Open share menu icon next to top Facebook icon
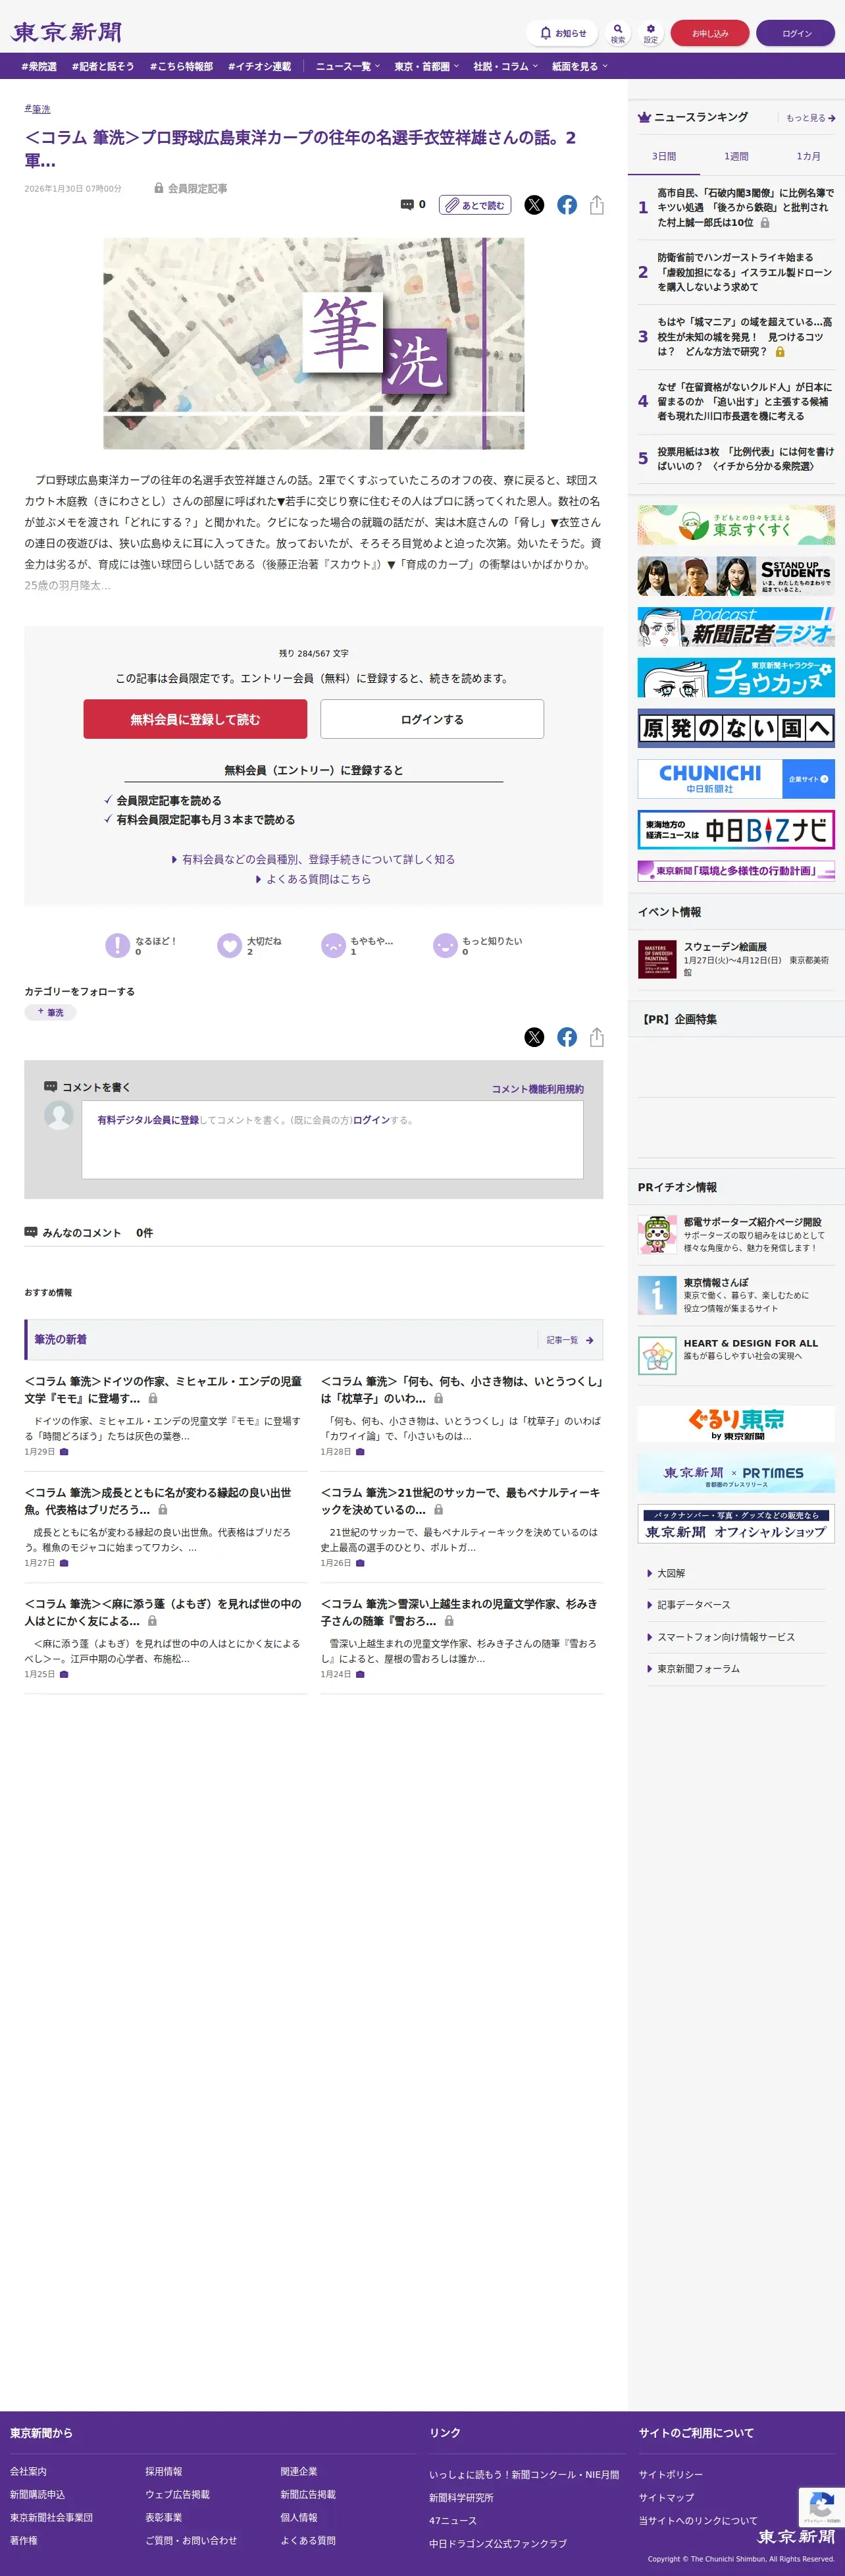Viewport: 845px width, 2576px height. pos(597,205)
